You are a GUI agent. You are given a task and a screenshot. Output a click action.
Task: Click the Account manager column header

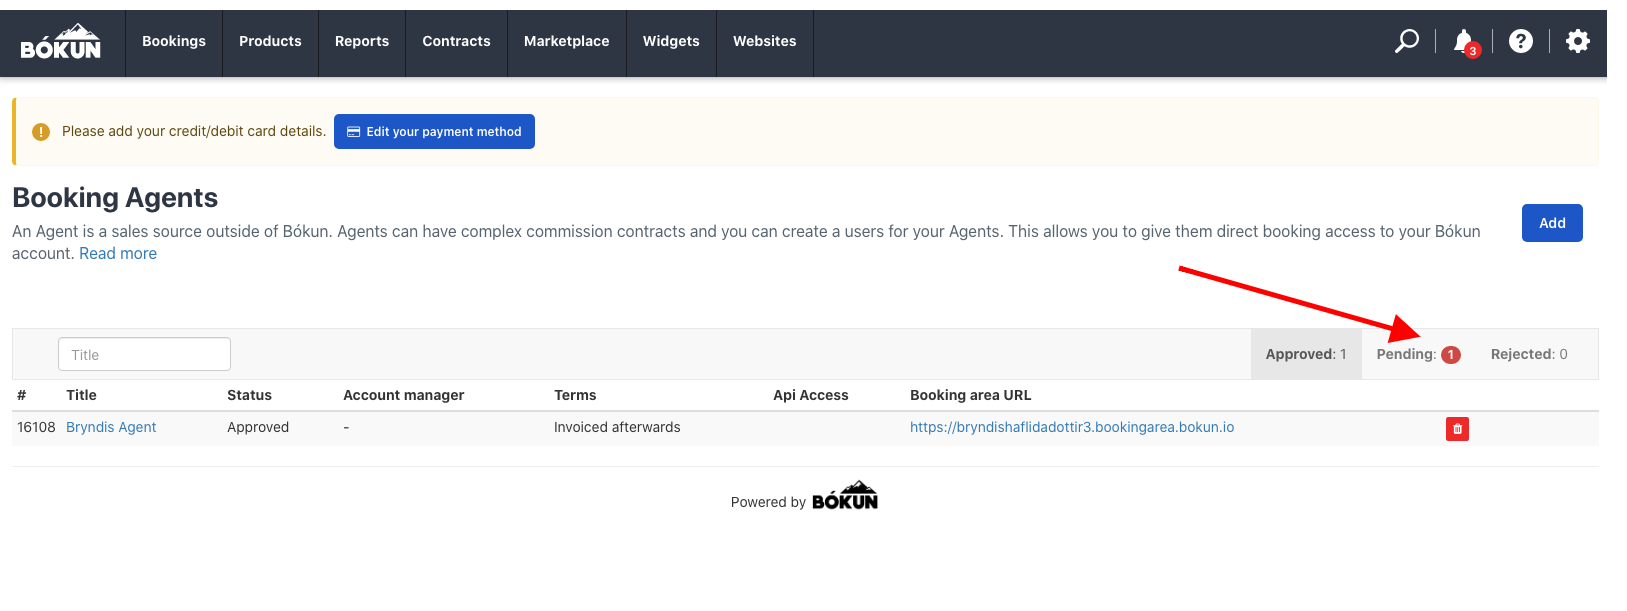coord(404,395)
